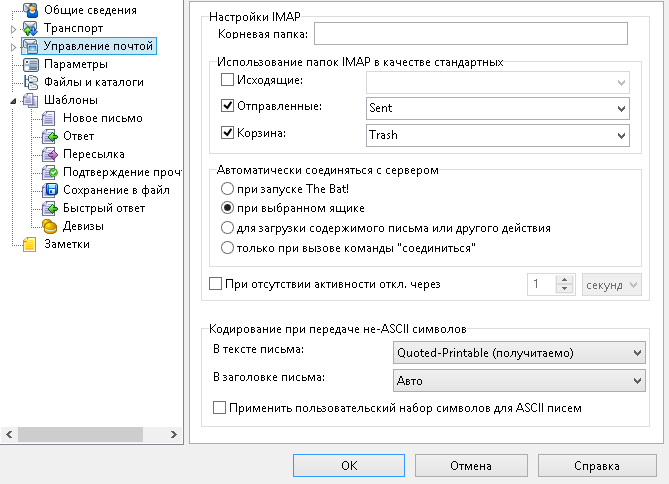Open the Отправленные folder dropdown showing Sent
This screenshot has height=484, width=669.
click(x=497, y=108)
